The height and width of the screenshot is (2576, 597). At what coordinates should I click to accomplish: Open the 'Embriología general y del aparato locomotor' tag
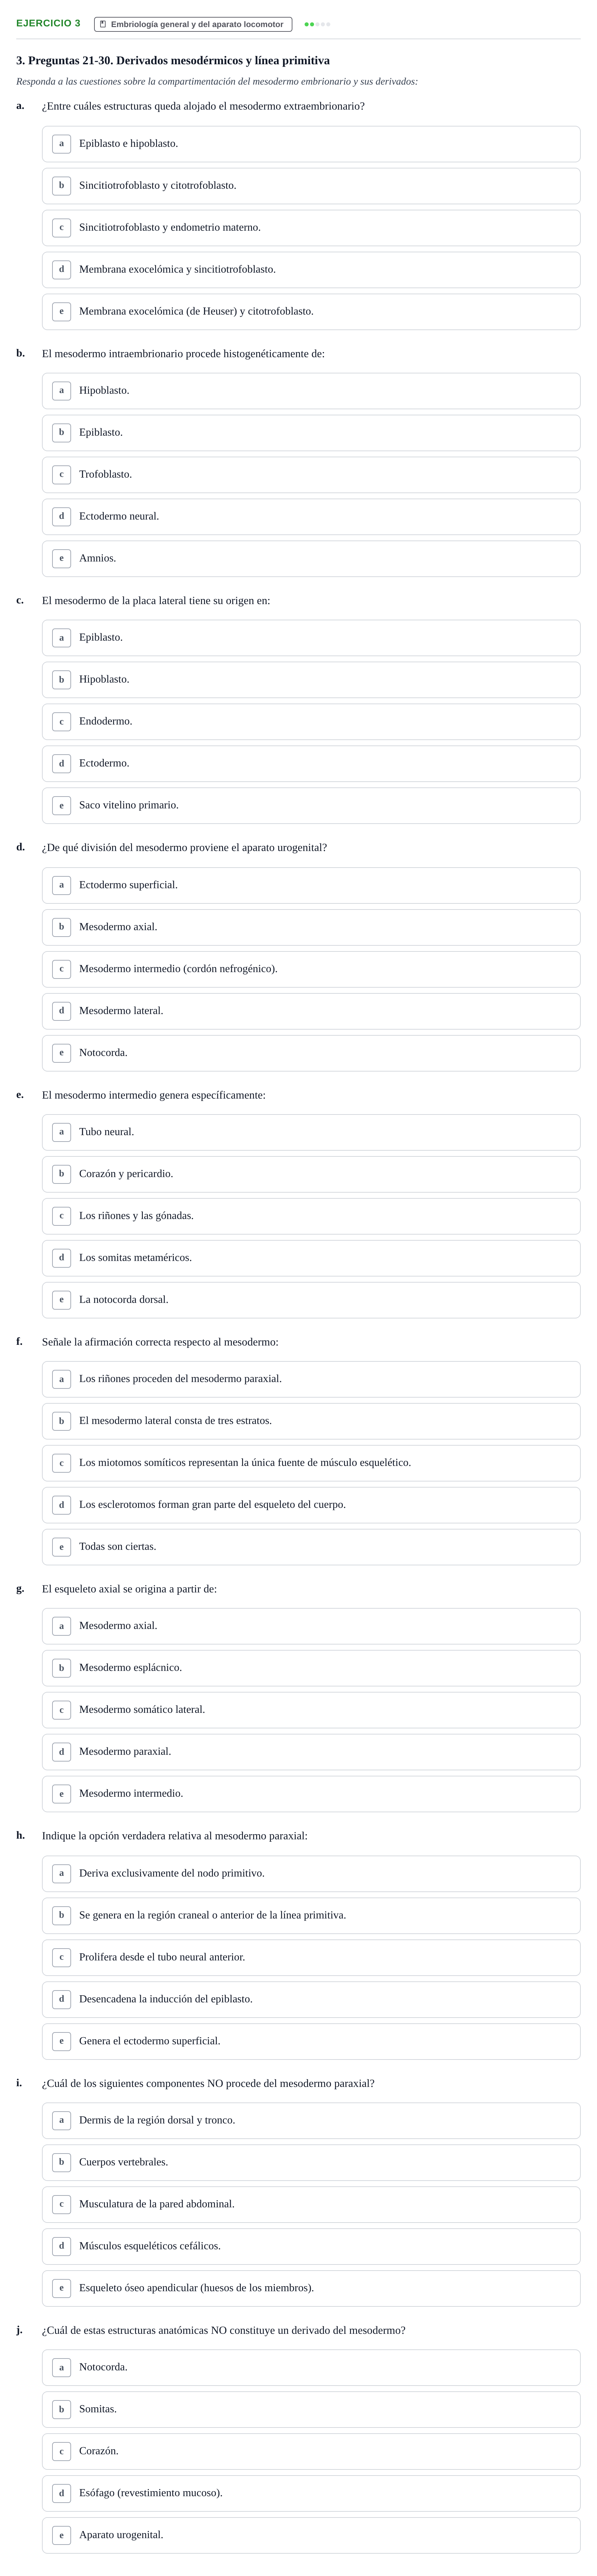point(193,24)
